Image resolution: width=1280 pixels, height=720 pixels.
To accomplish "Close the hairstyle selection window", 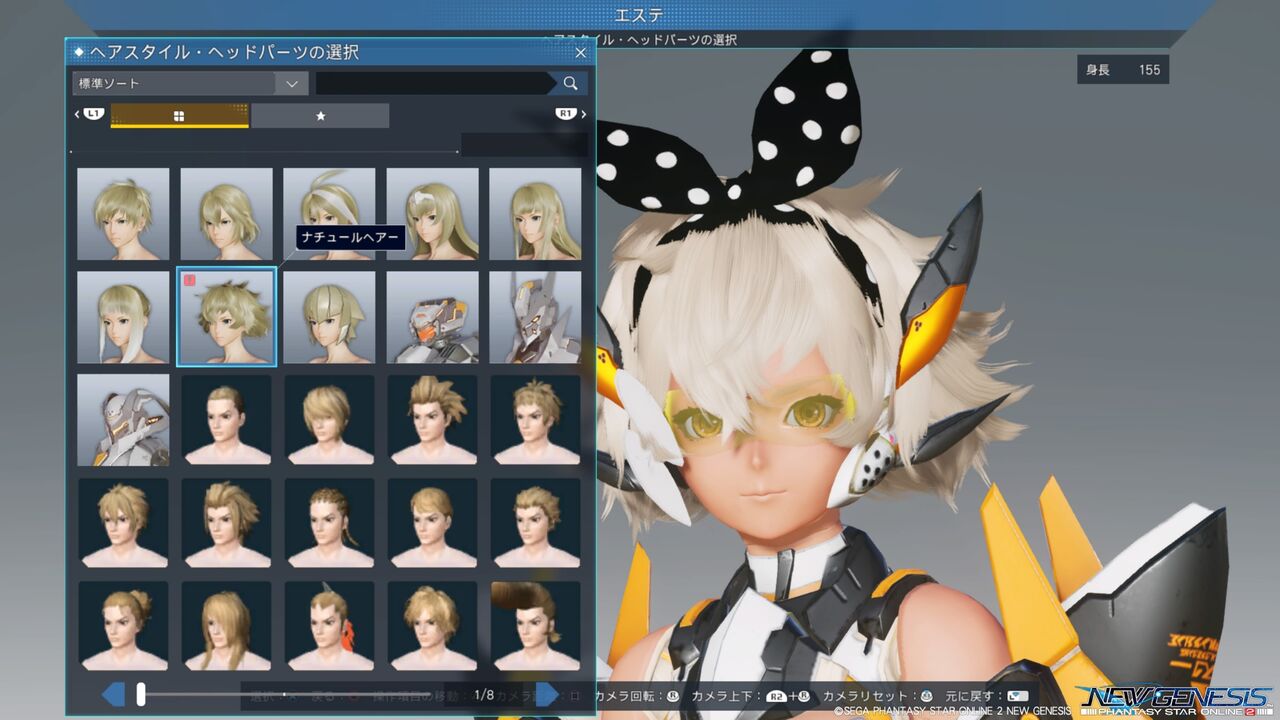I will (x=580, y=52).
